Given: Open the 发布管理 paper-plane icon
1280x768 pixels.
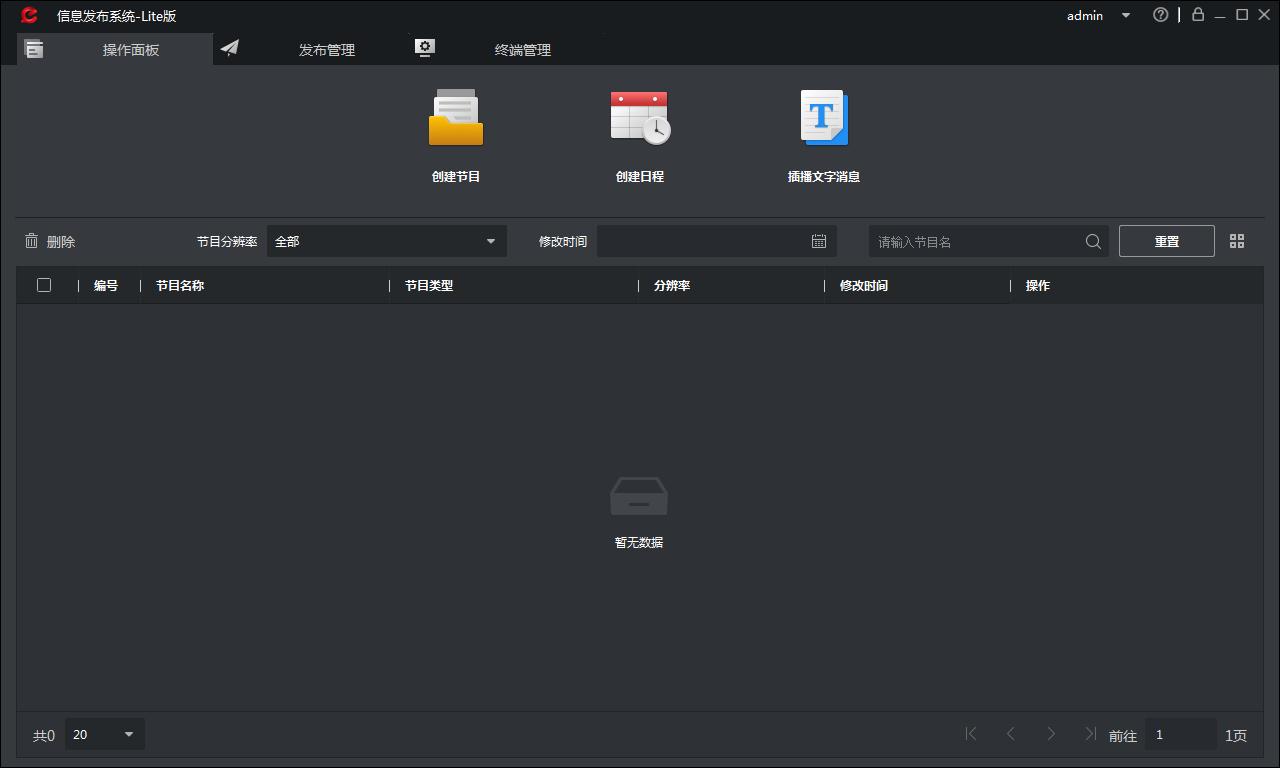Looking at the screenshot, I should coord(231,46).
